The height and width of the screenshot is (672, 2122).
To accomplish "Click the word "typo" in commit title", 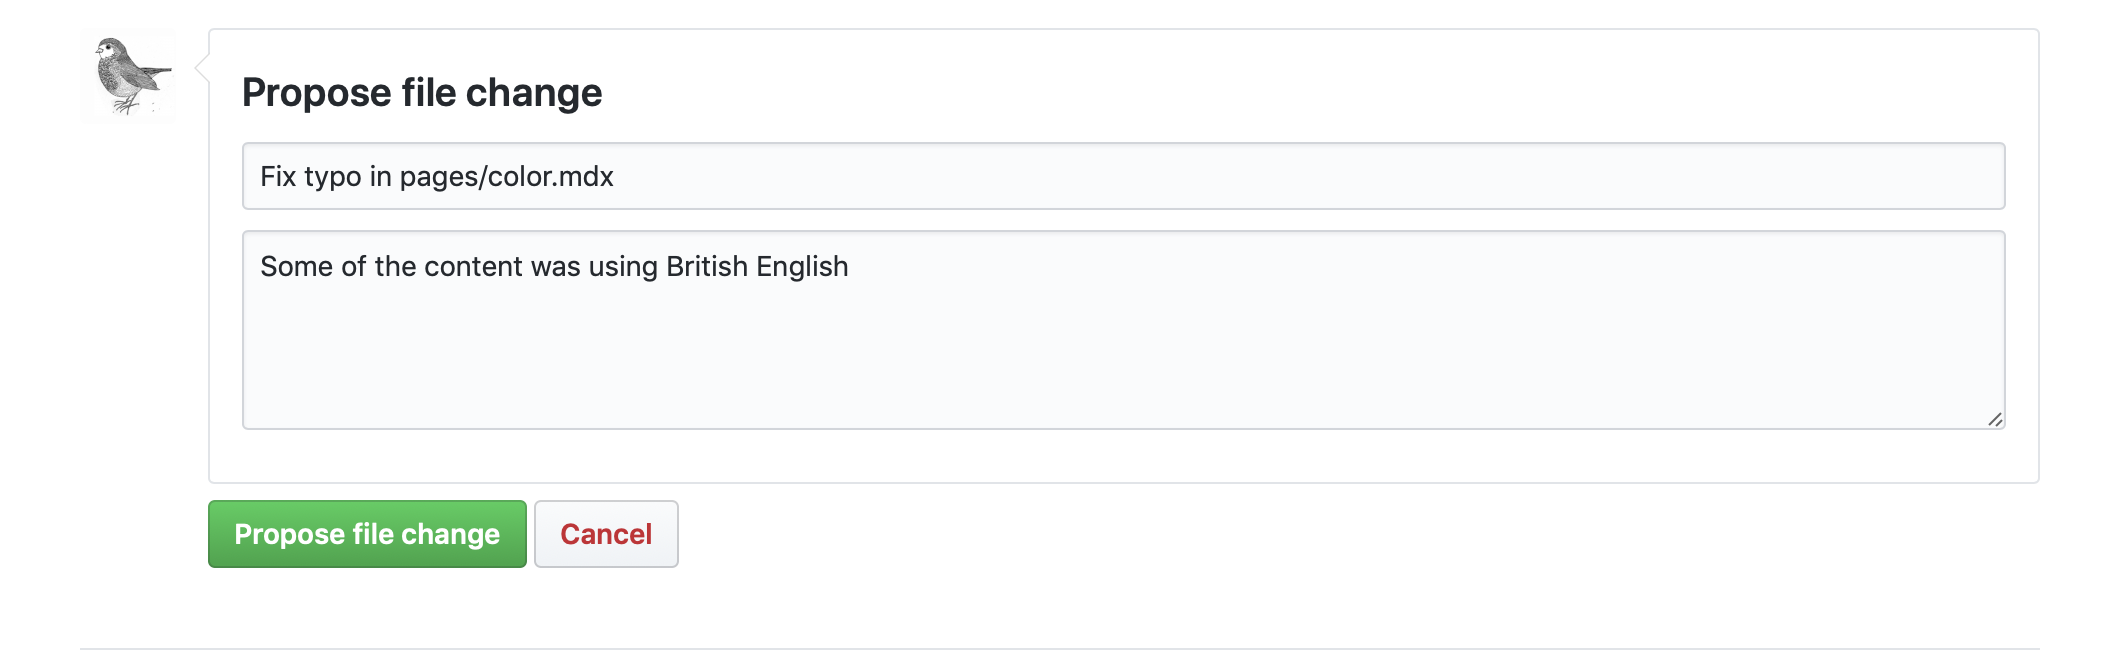I will [333, 177].
